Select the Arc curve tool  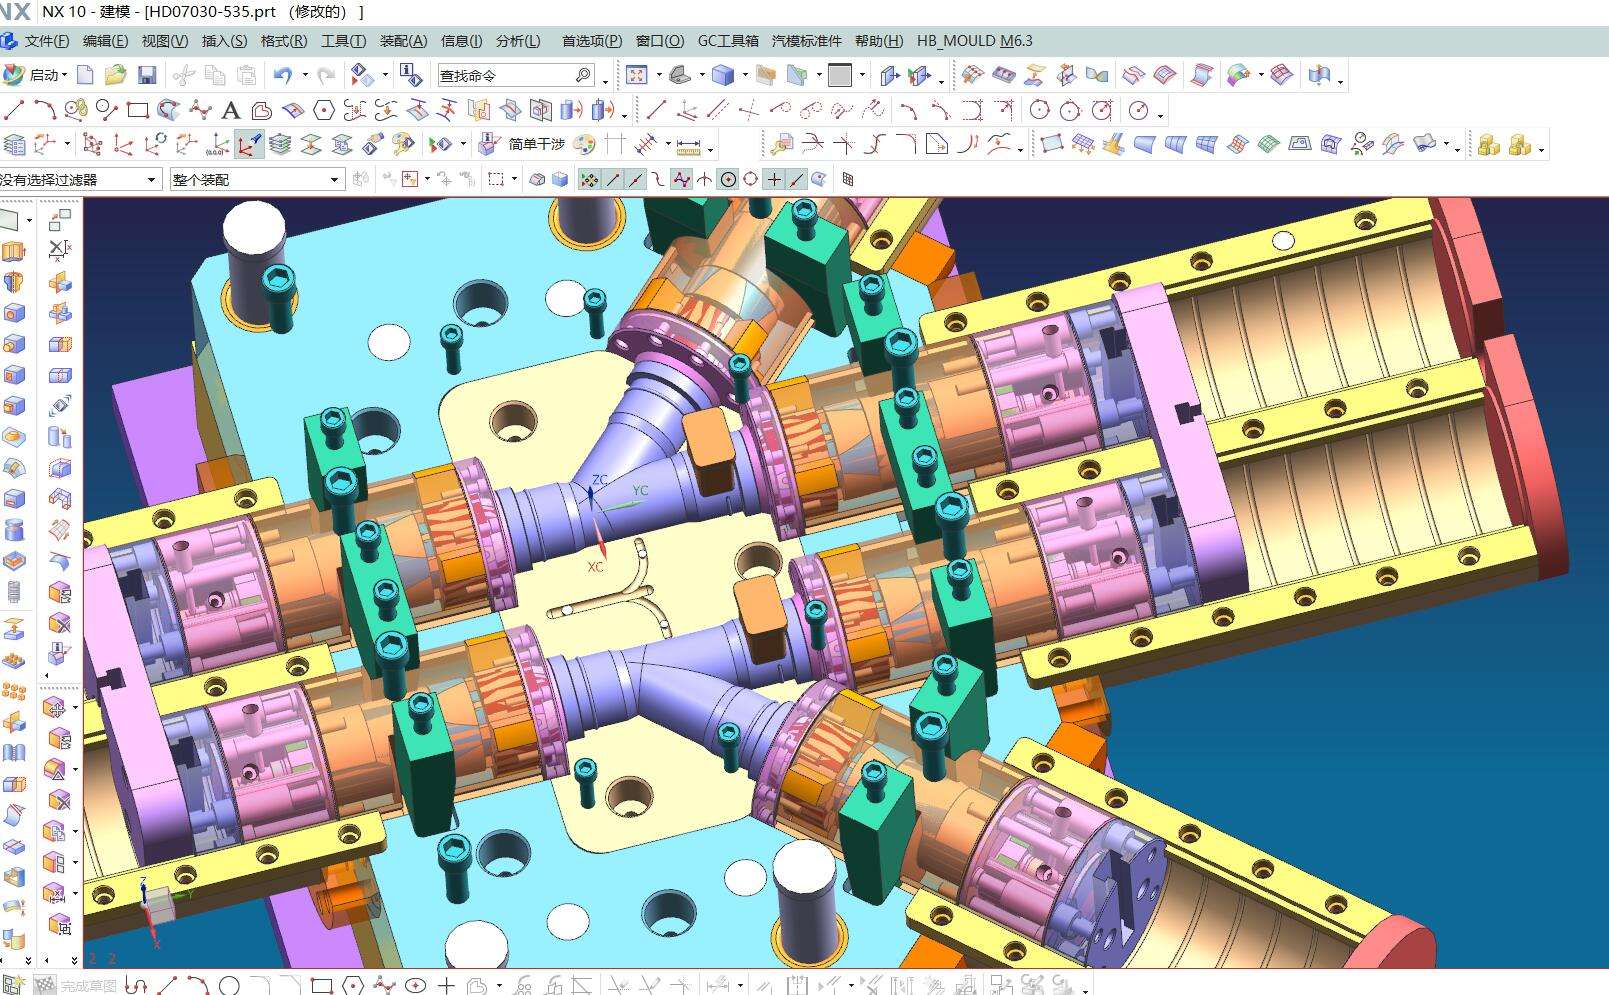coord(44,110)
